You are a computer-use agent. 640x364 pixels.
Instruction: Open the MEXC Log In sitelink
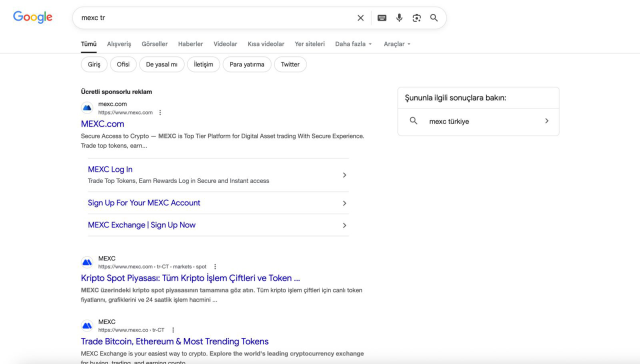click(x=110, y=169)
